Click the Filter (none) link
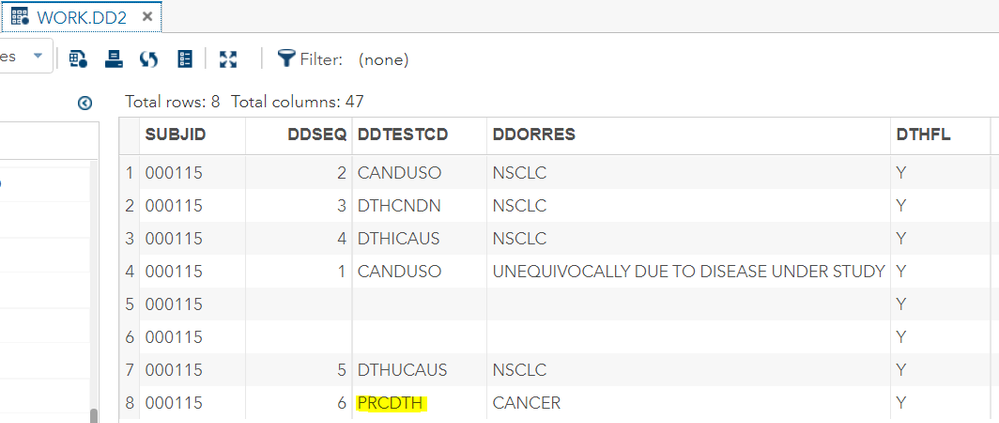999x423 pixels. [383, 60]
